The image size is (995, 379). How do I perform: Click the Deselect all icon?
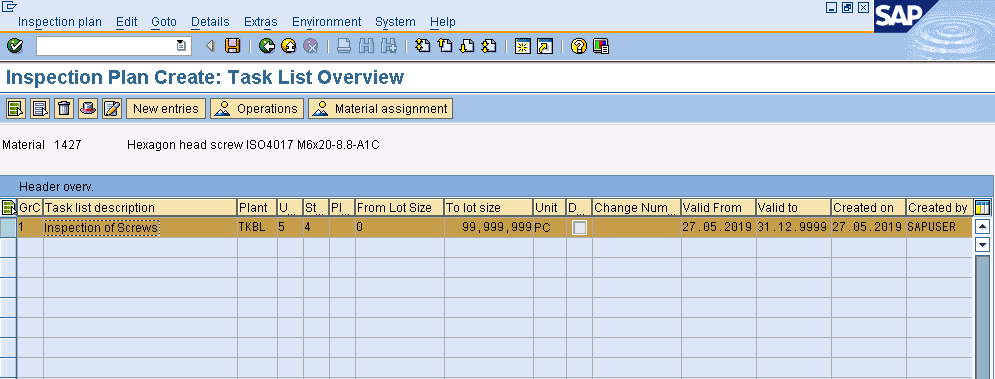pos(40,109)
